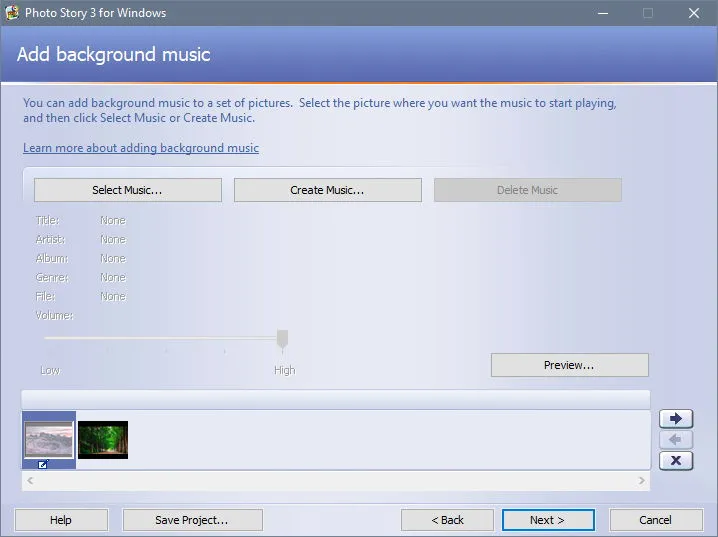The image size is (718, 537).
Task: Open the Create Music dialog
Action: click(x=328, y=190)
